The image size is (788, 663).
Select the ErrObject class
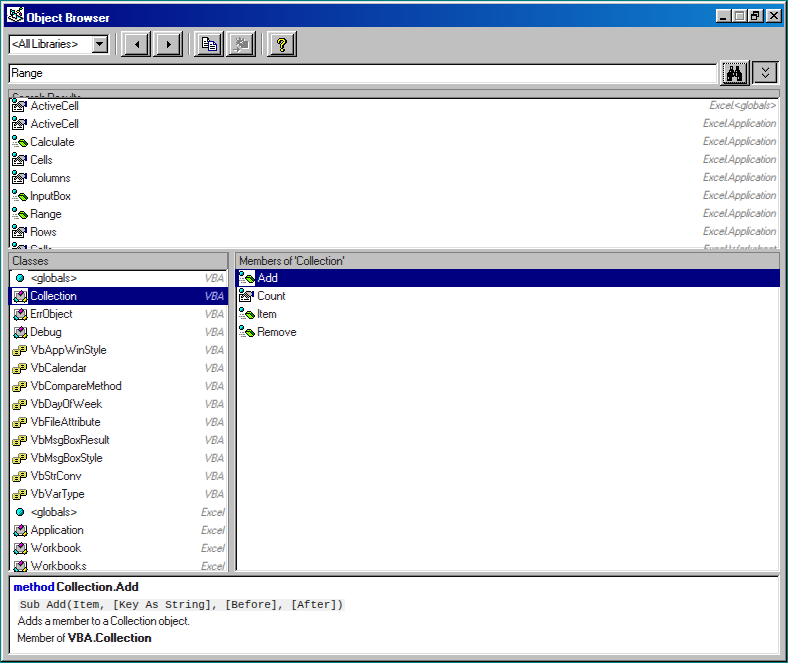click(118, 314)
